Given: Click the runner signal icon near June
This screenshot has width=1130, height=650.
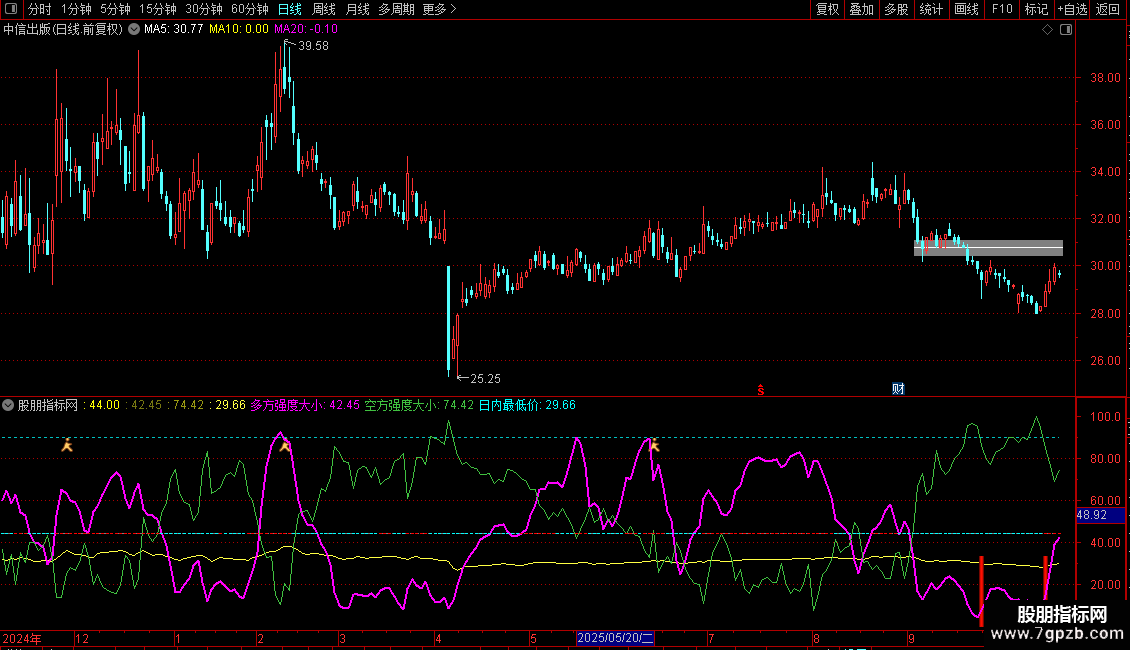Looking at the screenshot, I should 654,445.
